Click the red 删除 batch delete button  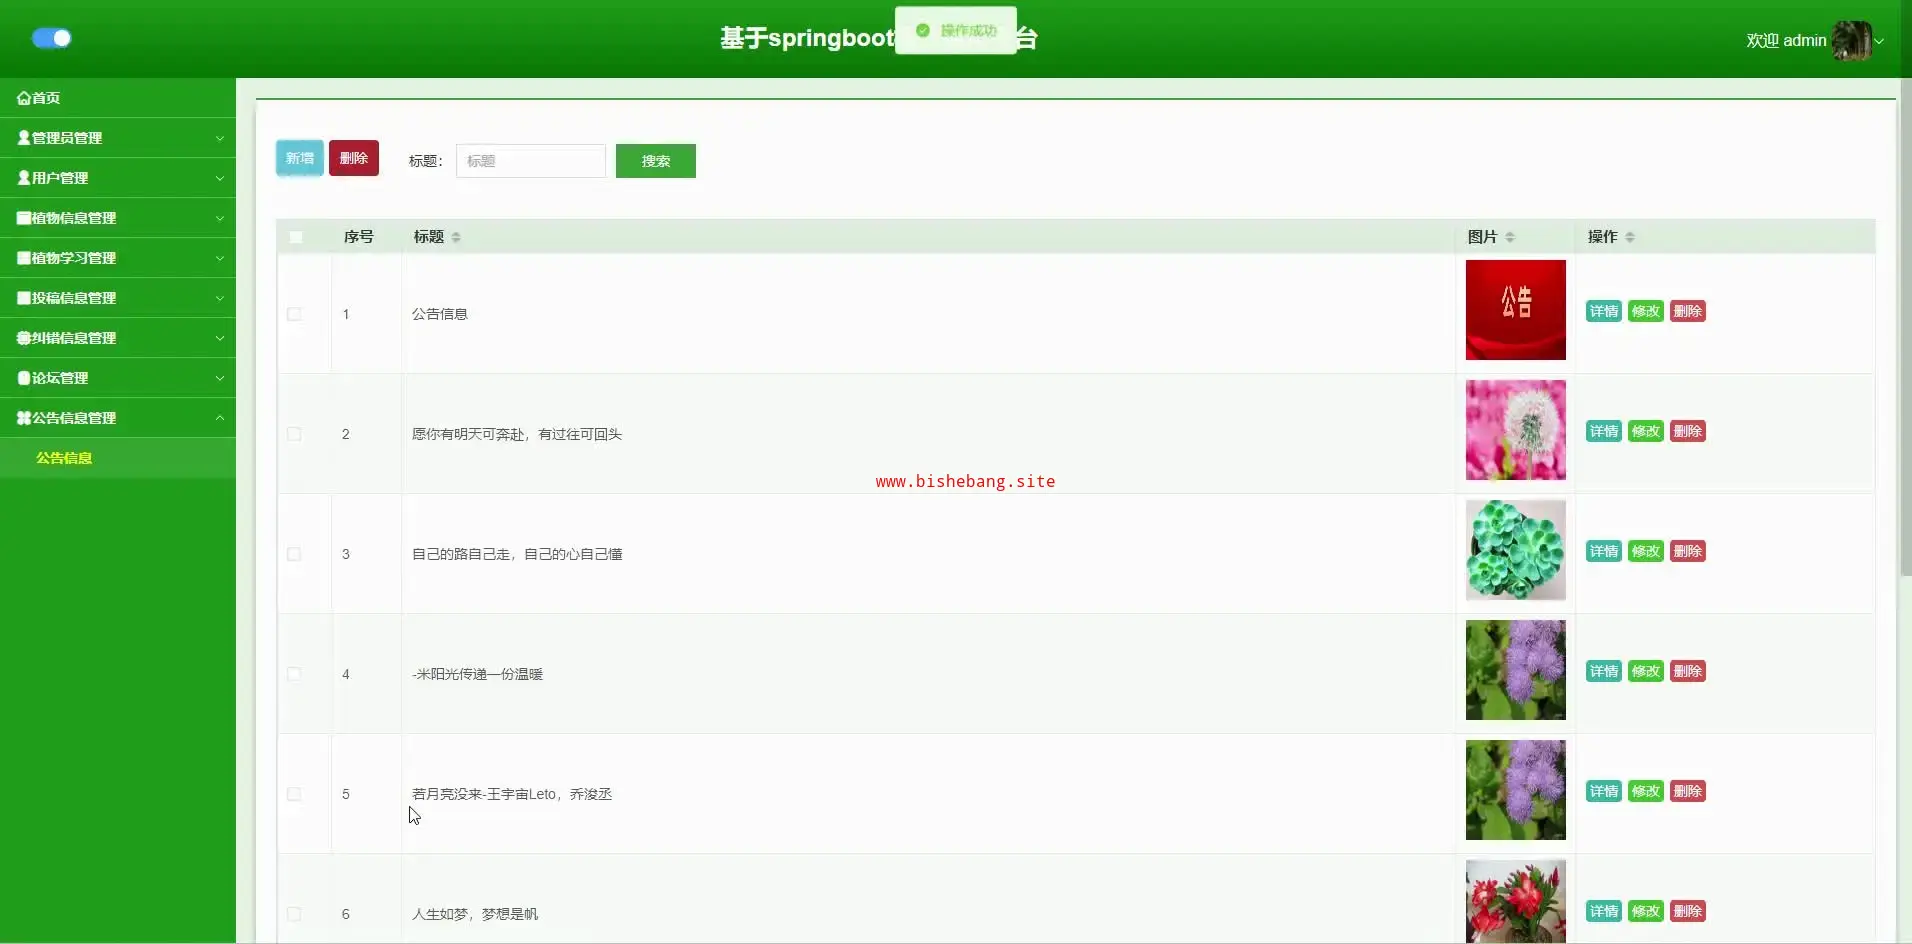pyautogui.click(x=354, y=158)
